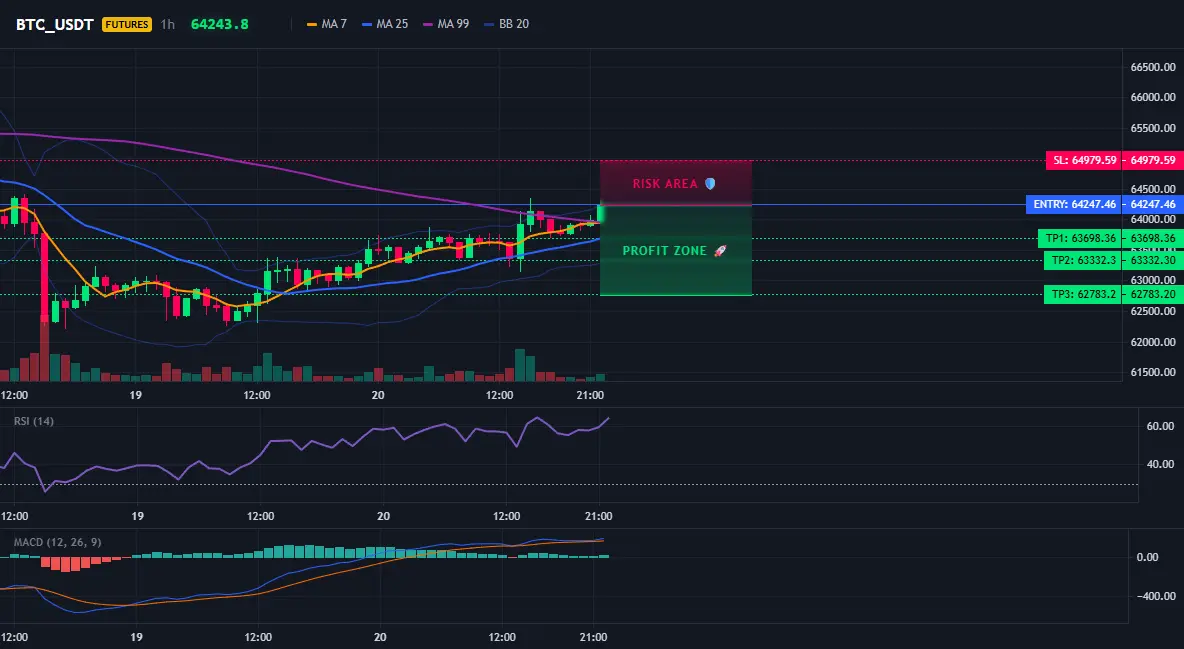Click the 62783.20 price axis tag
1184x649 pixels.
pyautogui.click(x=1153, y=294)
